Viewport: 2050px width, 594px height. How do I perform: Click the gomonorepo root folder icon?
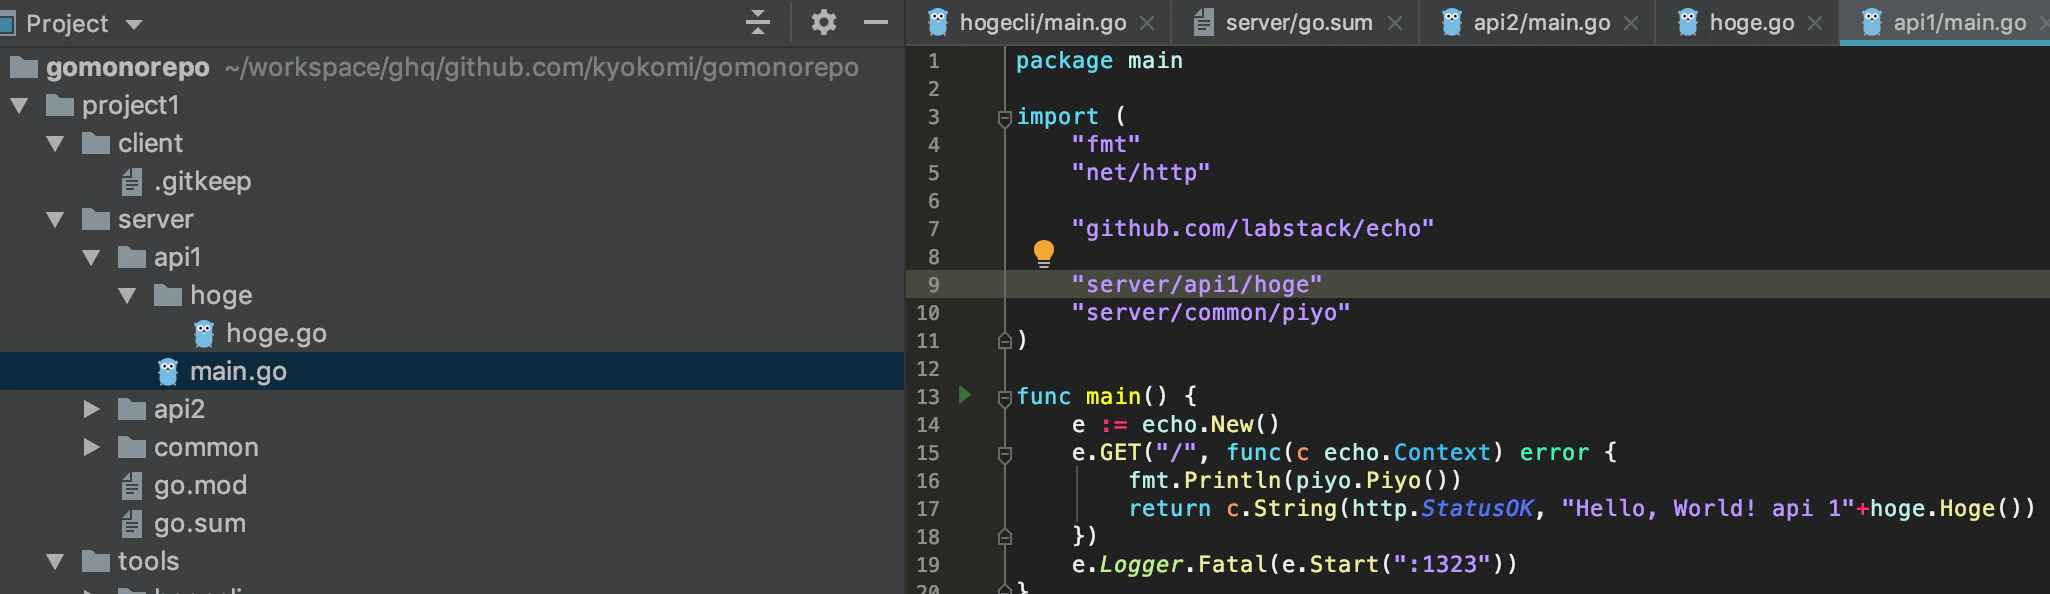pos(24,67)
